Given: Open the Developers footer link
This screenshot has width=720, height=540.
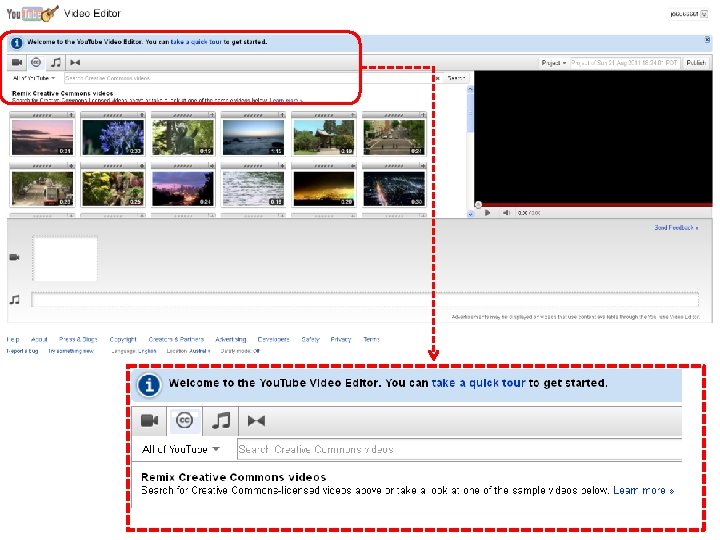Looking at the screenshot, I should (x=273, y=339).
